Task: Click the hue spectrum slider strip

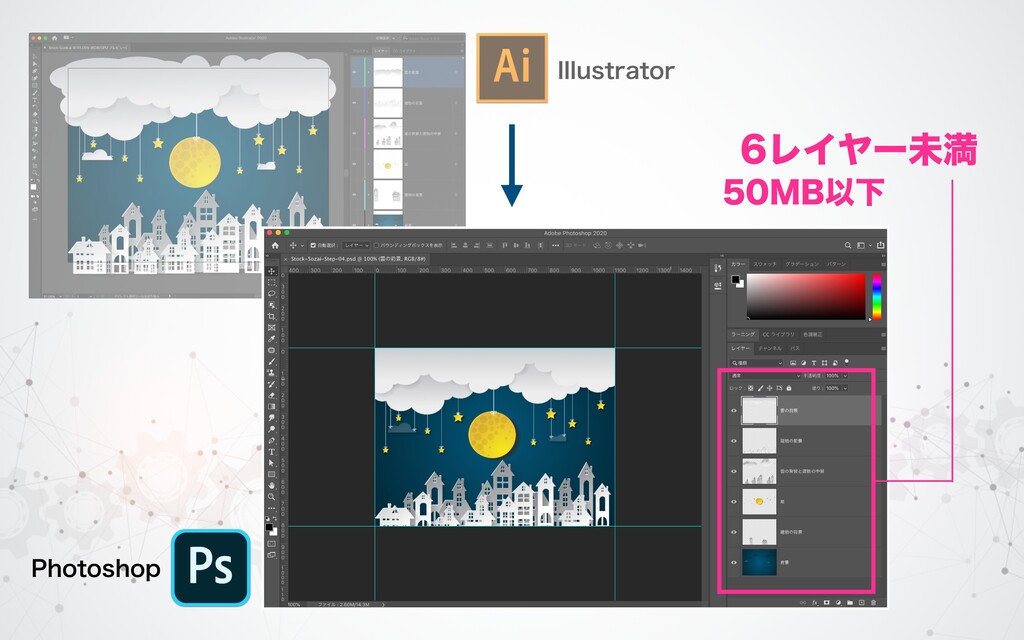Action: (x=877, y=296)
